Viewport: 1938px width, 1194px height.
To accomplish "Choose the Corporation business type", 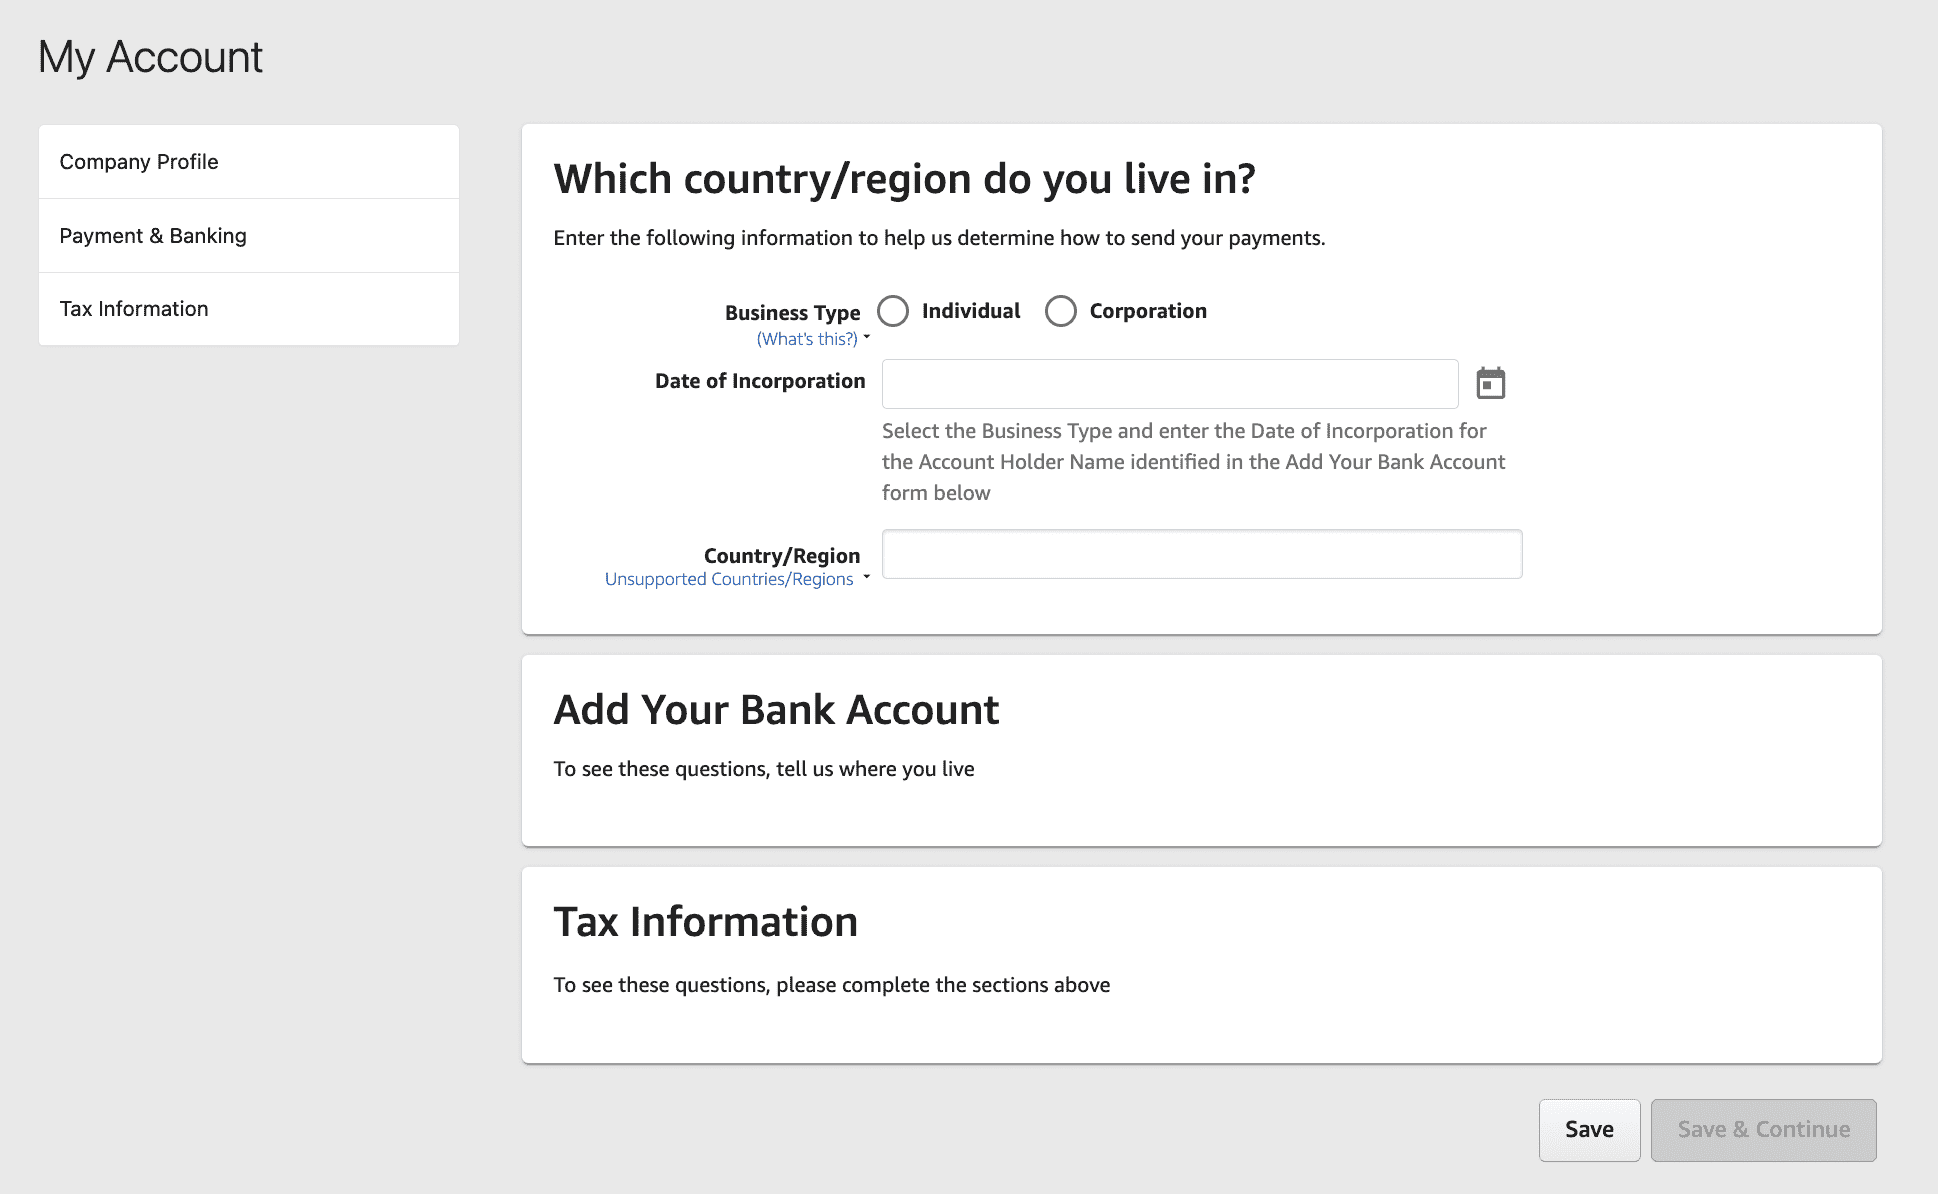I will click(1060, 311).
